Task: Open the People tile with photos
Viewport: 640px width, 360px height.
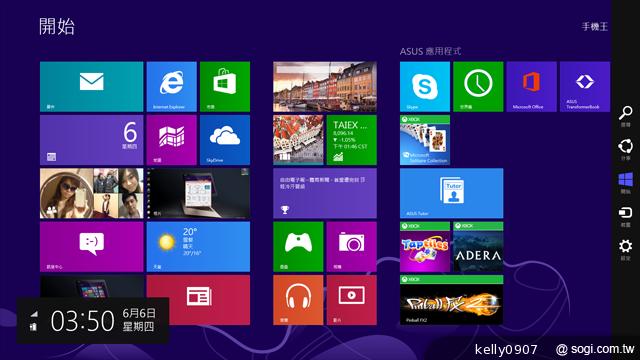Action: (x=91, y=193)
